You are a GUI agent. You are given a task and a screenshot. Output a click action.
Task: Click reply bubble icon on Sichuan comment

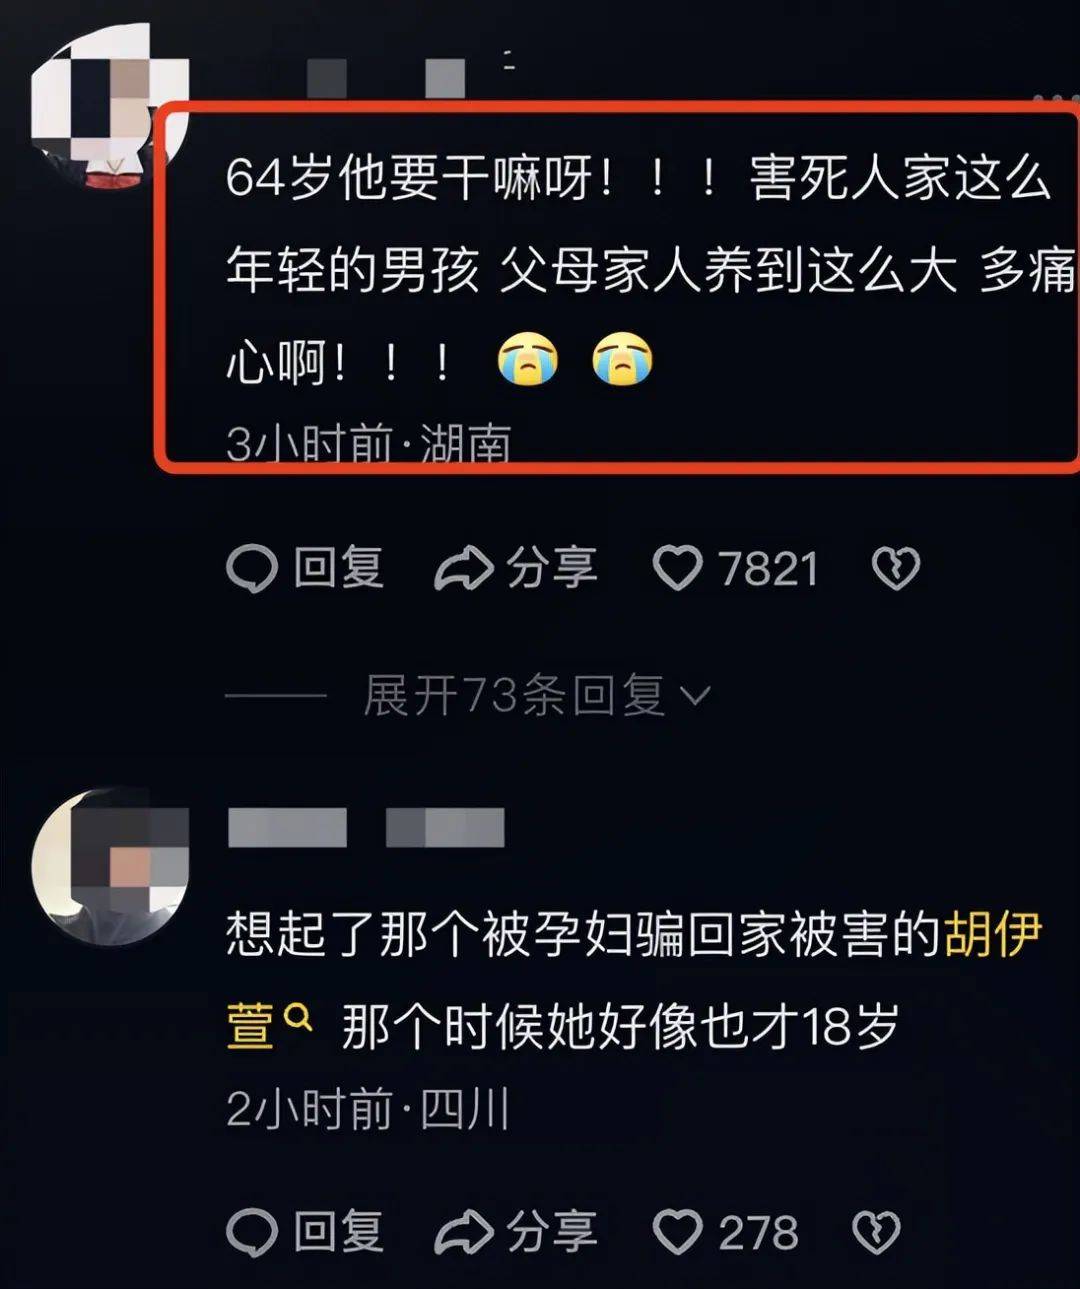[x=251, y=1233]
